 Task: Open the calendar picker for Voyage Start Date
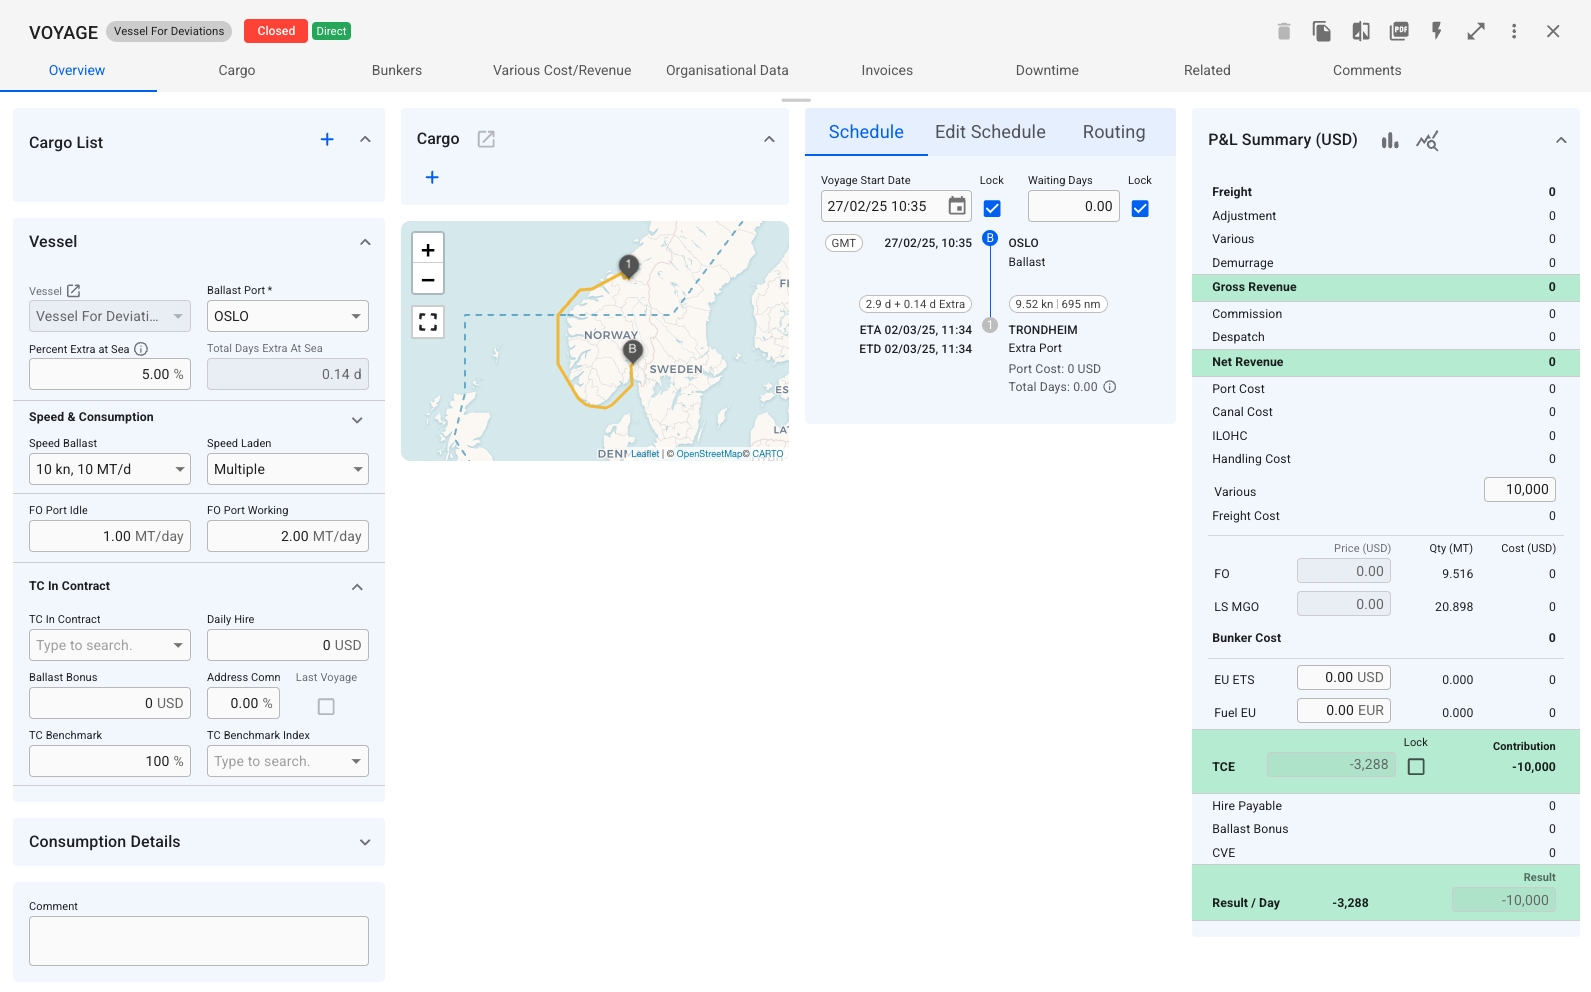coord(957,206)
